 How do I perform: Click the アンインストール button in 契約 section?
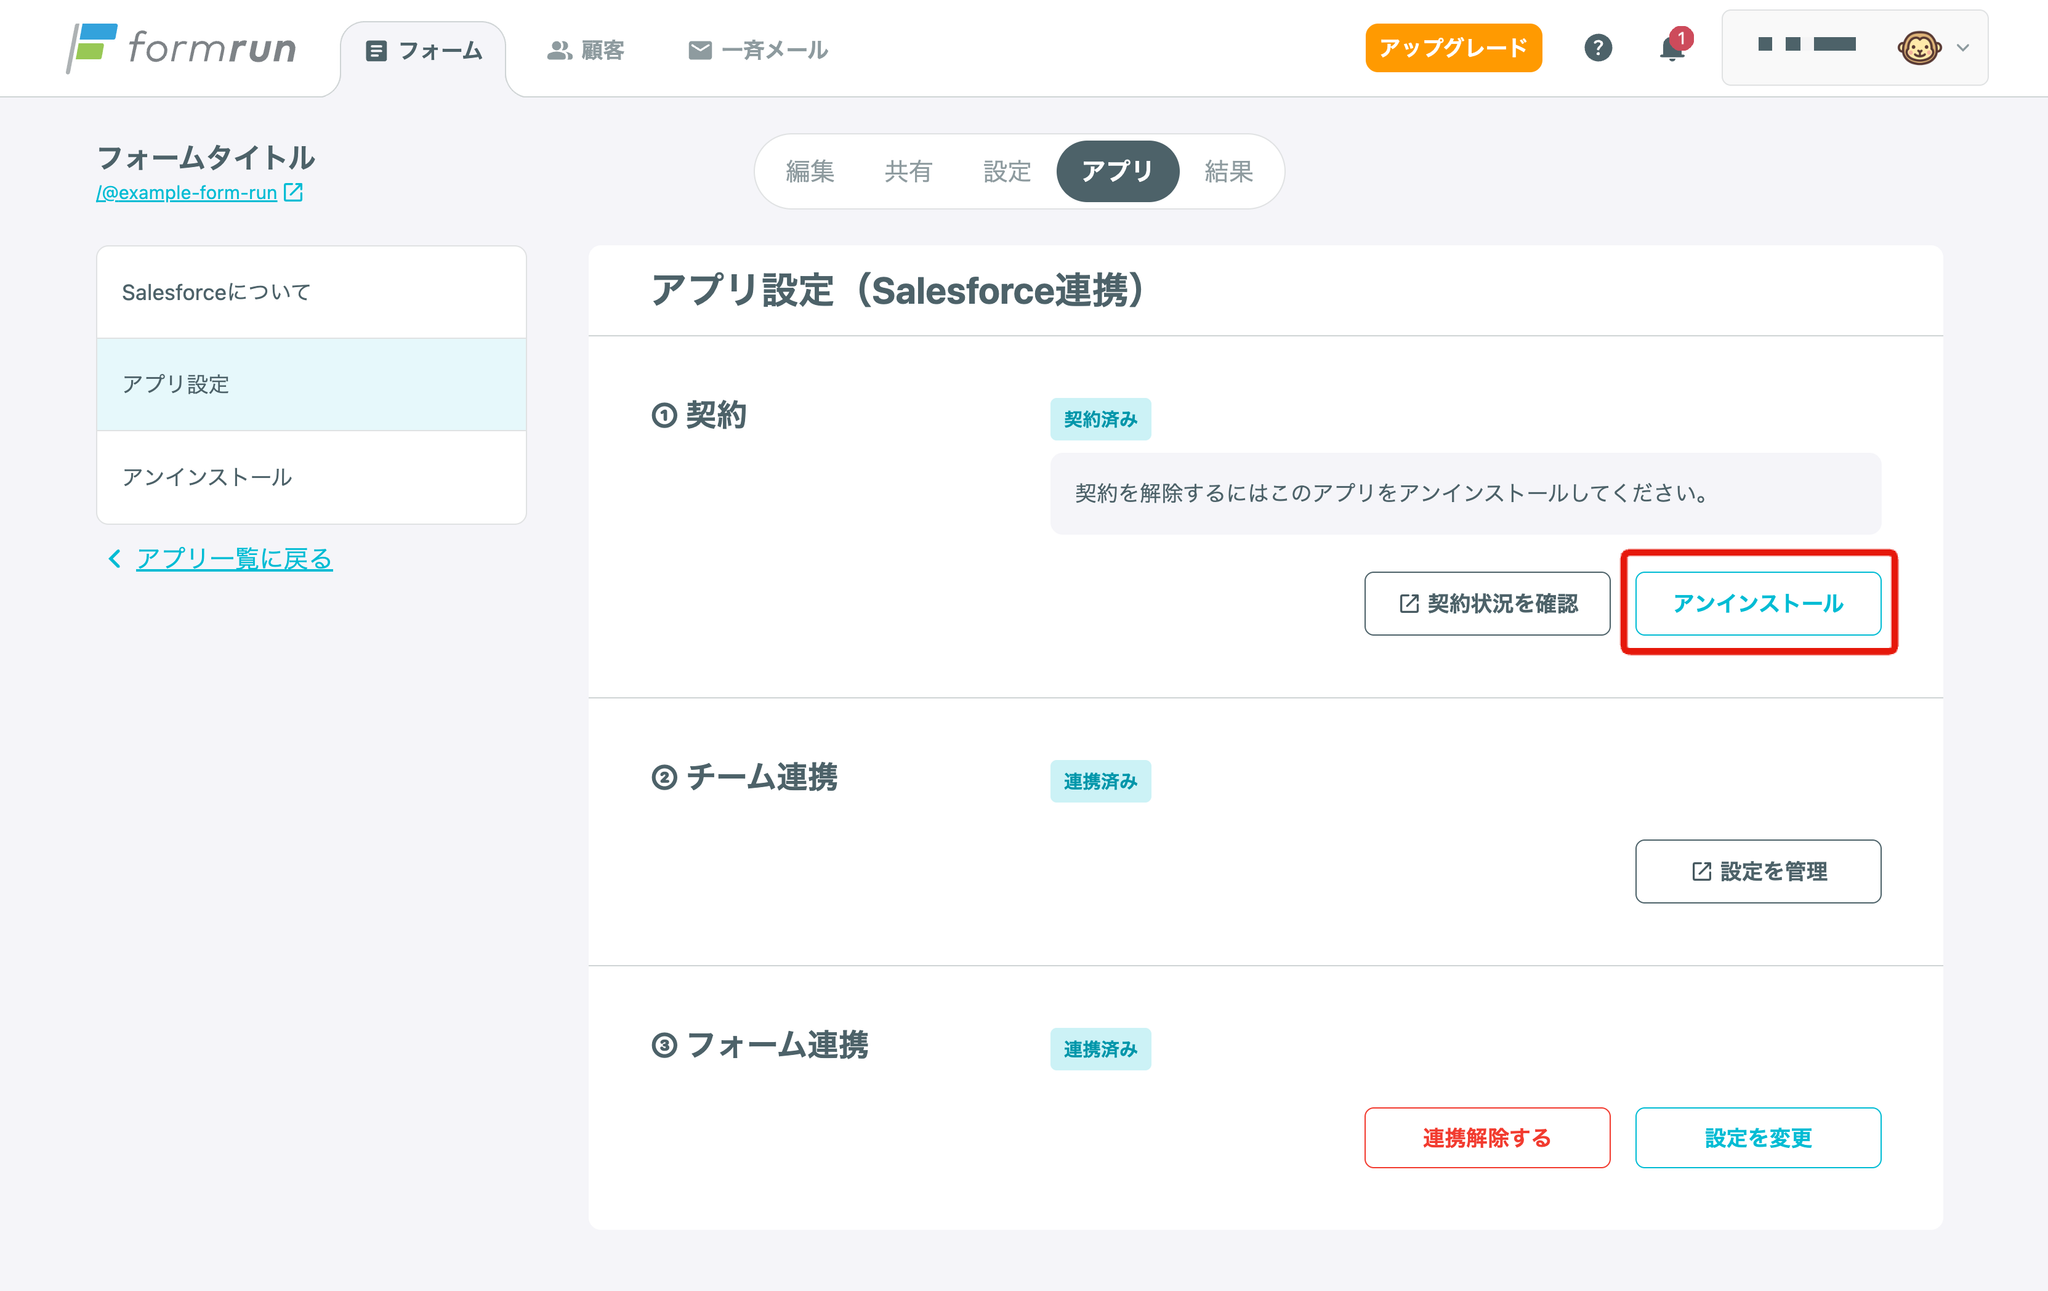click(1758, 603)
